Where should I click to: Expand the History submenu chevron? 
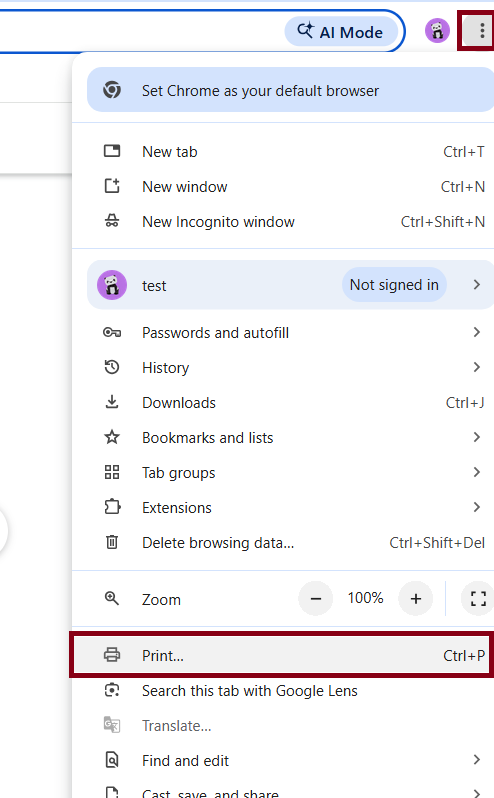477,367
